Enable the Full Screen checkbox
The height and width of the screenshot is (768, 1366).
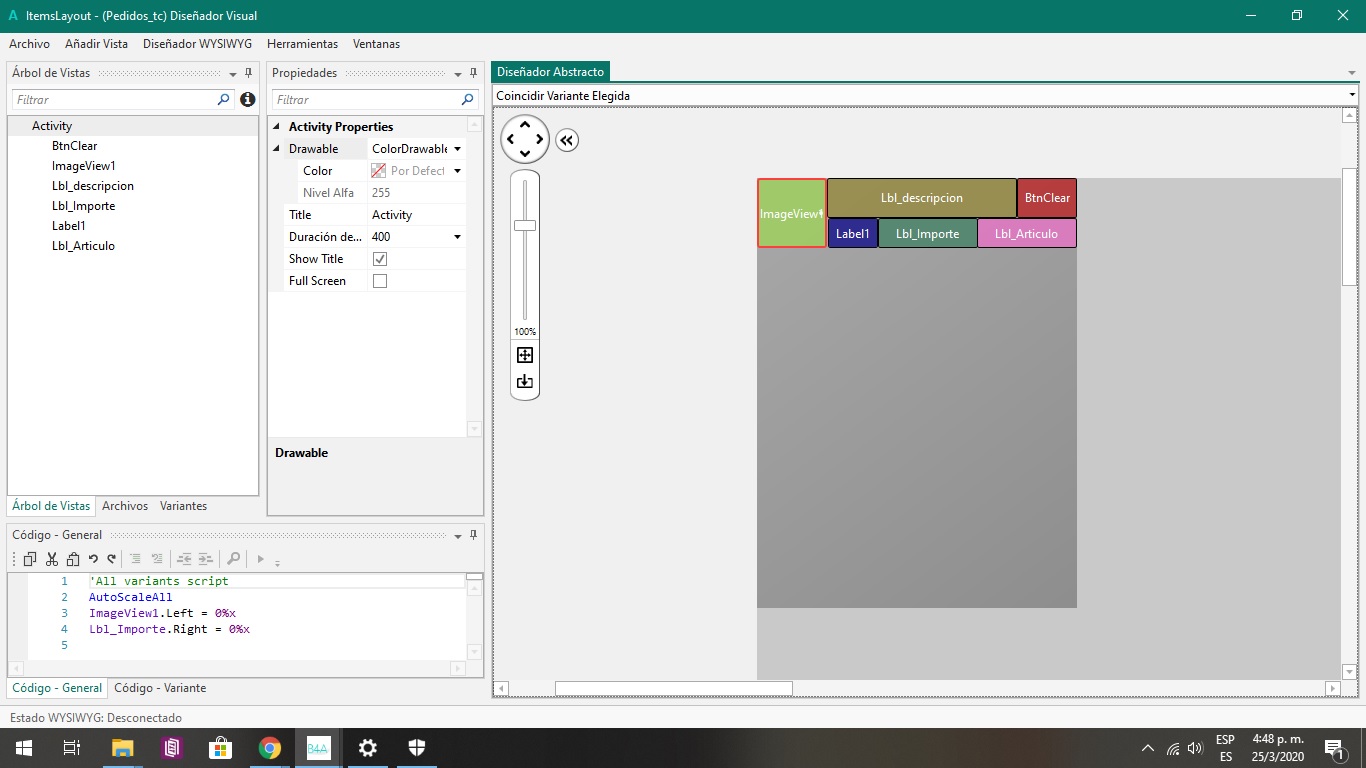pyautogui.click(x=380, y=281)
